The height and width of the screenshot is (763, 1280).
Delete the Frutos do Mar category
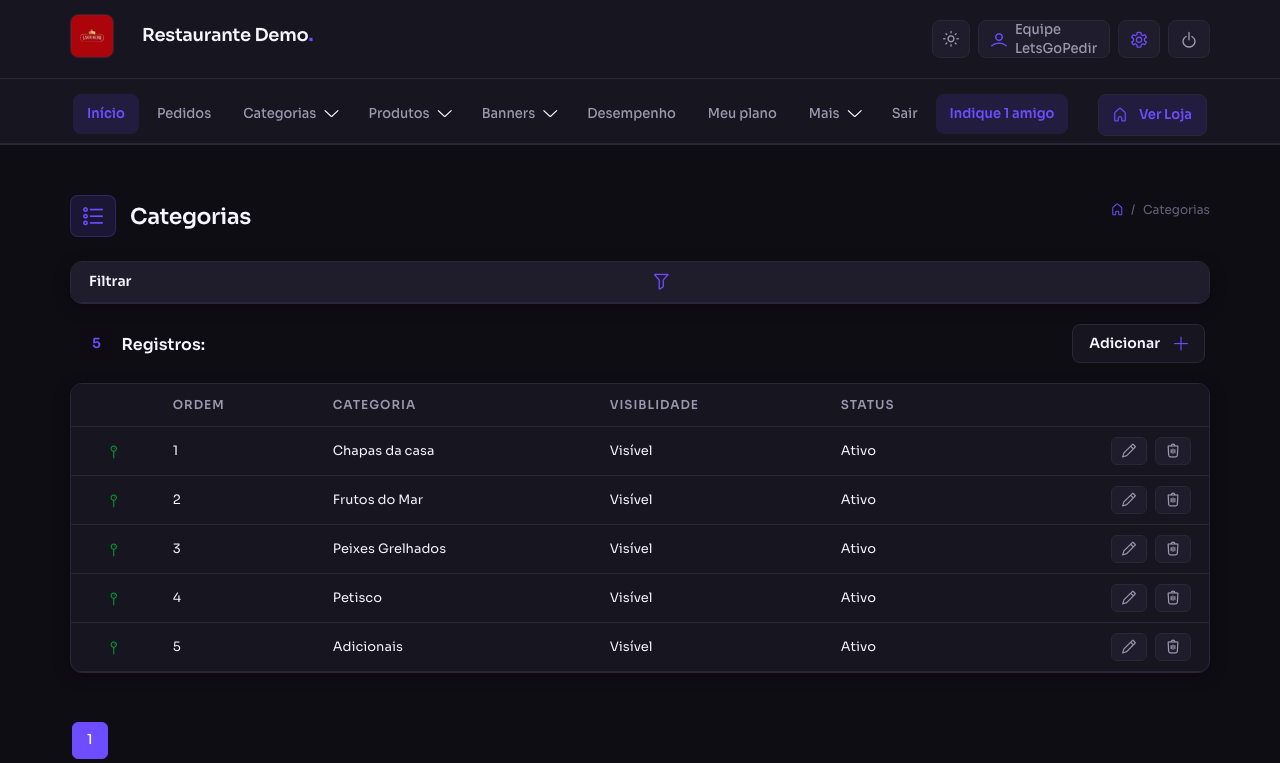1172,500
